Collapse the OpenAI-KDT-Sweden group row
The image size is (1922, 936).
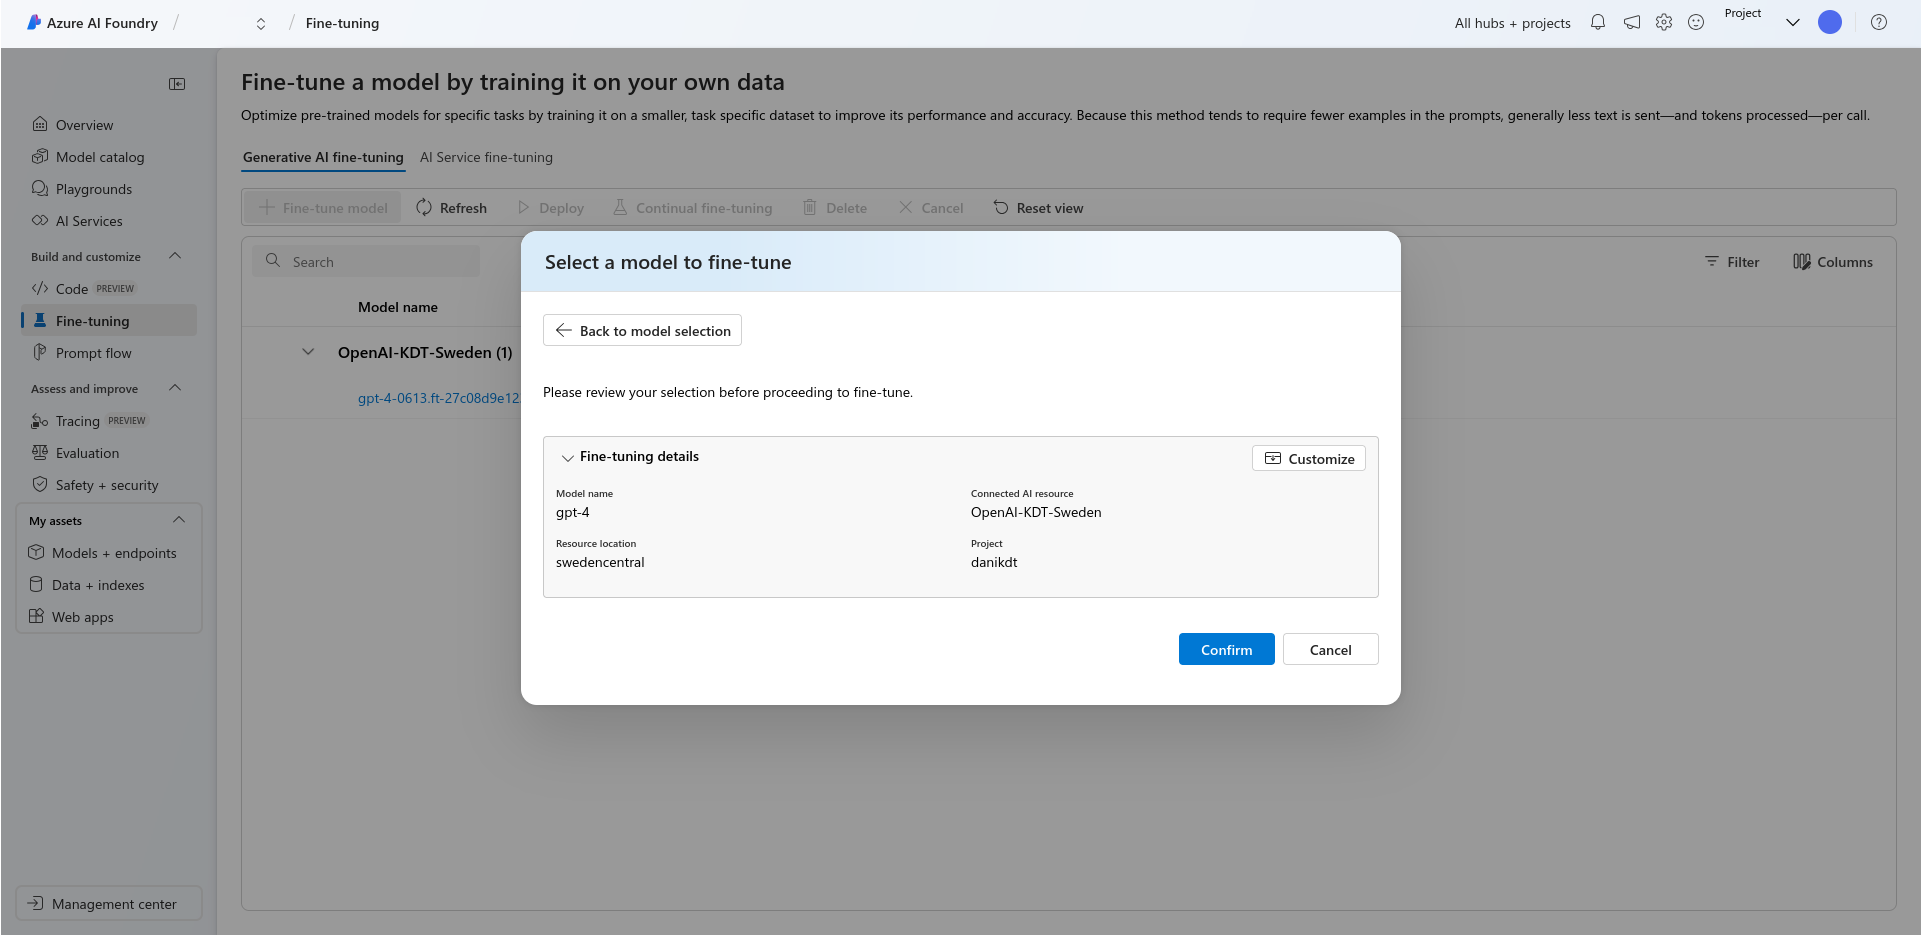pos(308,353)
